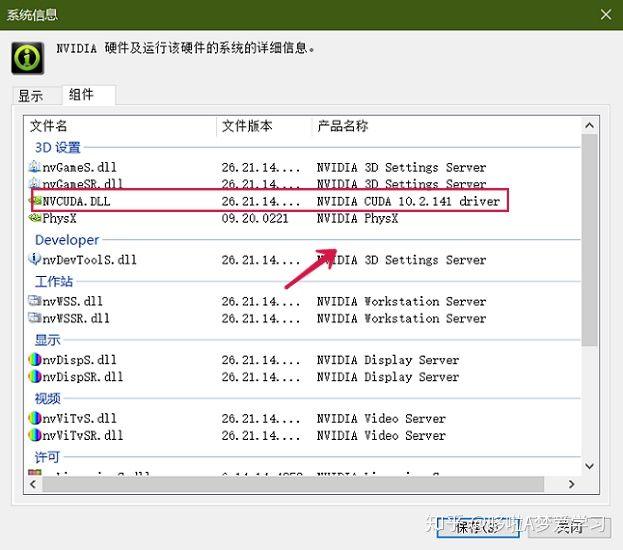
Task: Select the nvDevToolS.dll file name
Action: tap(89, 260)
